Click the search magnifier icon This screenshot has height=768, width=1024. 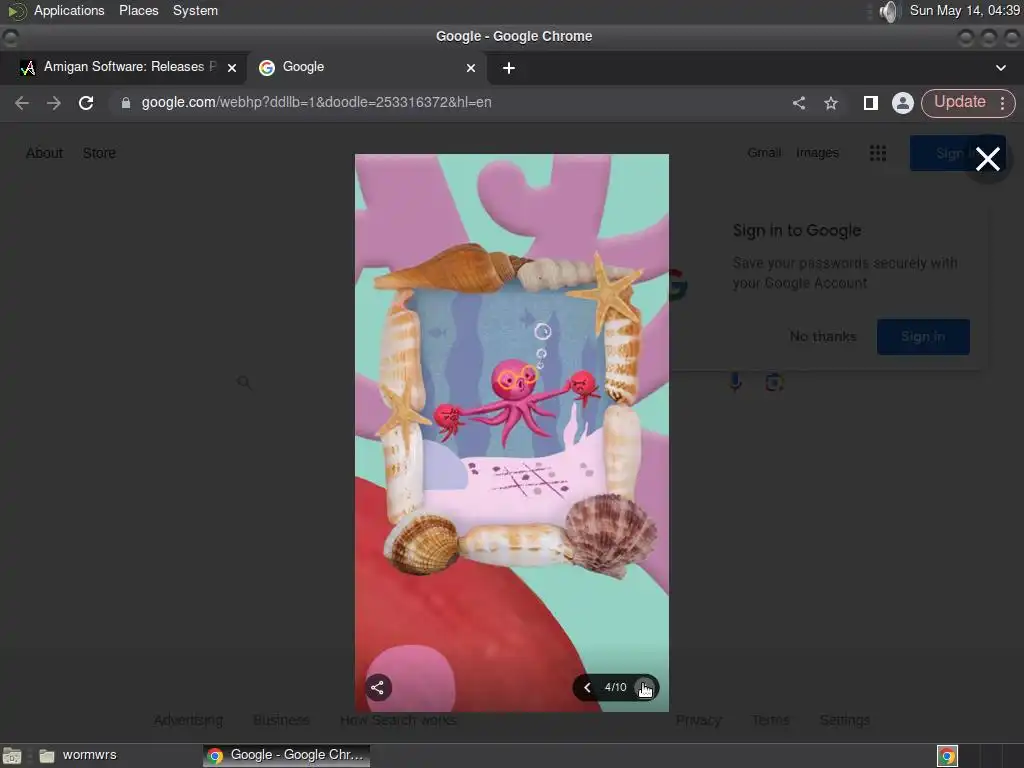click(x=244, y=382)
